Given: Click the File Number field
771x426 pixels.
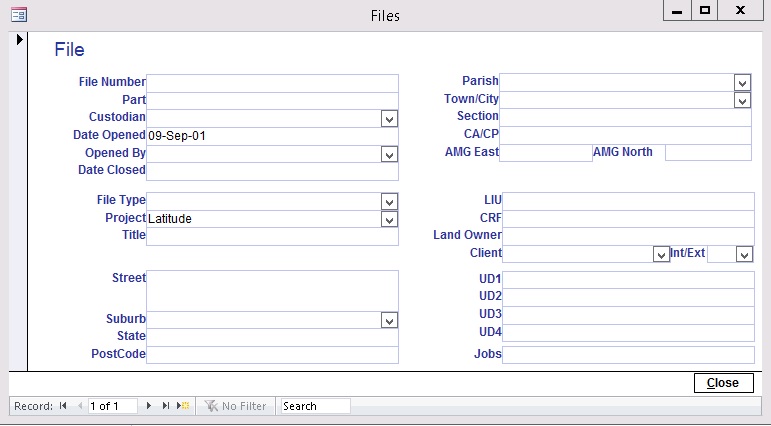Looking at the screenshot, I should click(x=272, y=82).
